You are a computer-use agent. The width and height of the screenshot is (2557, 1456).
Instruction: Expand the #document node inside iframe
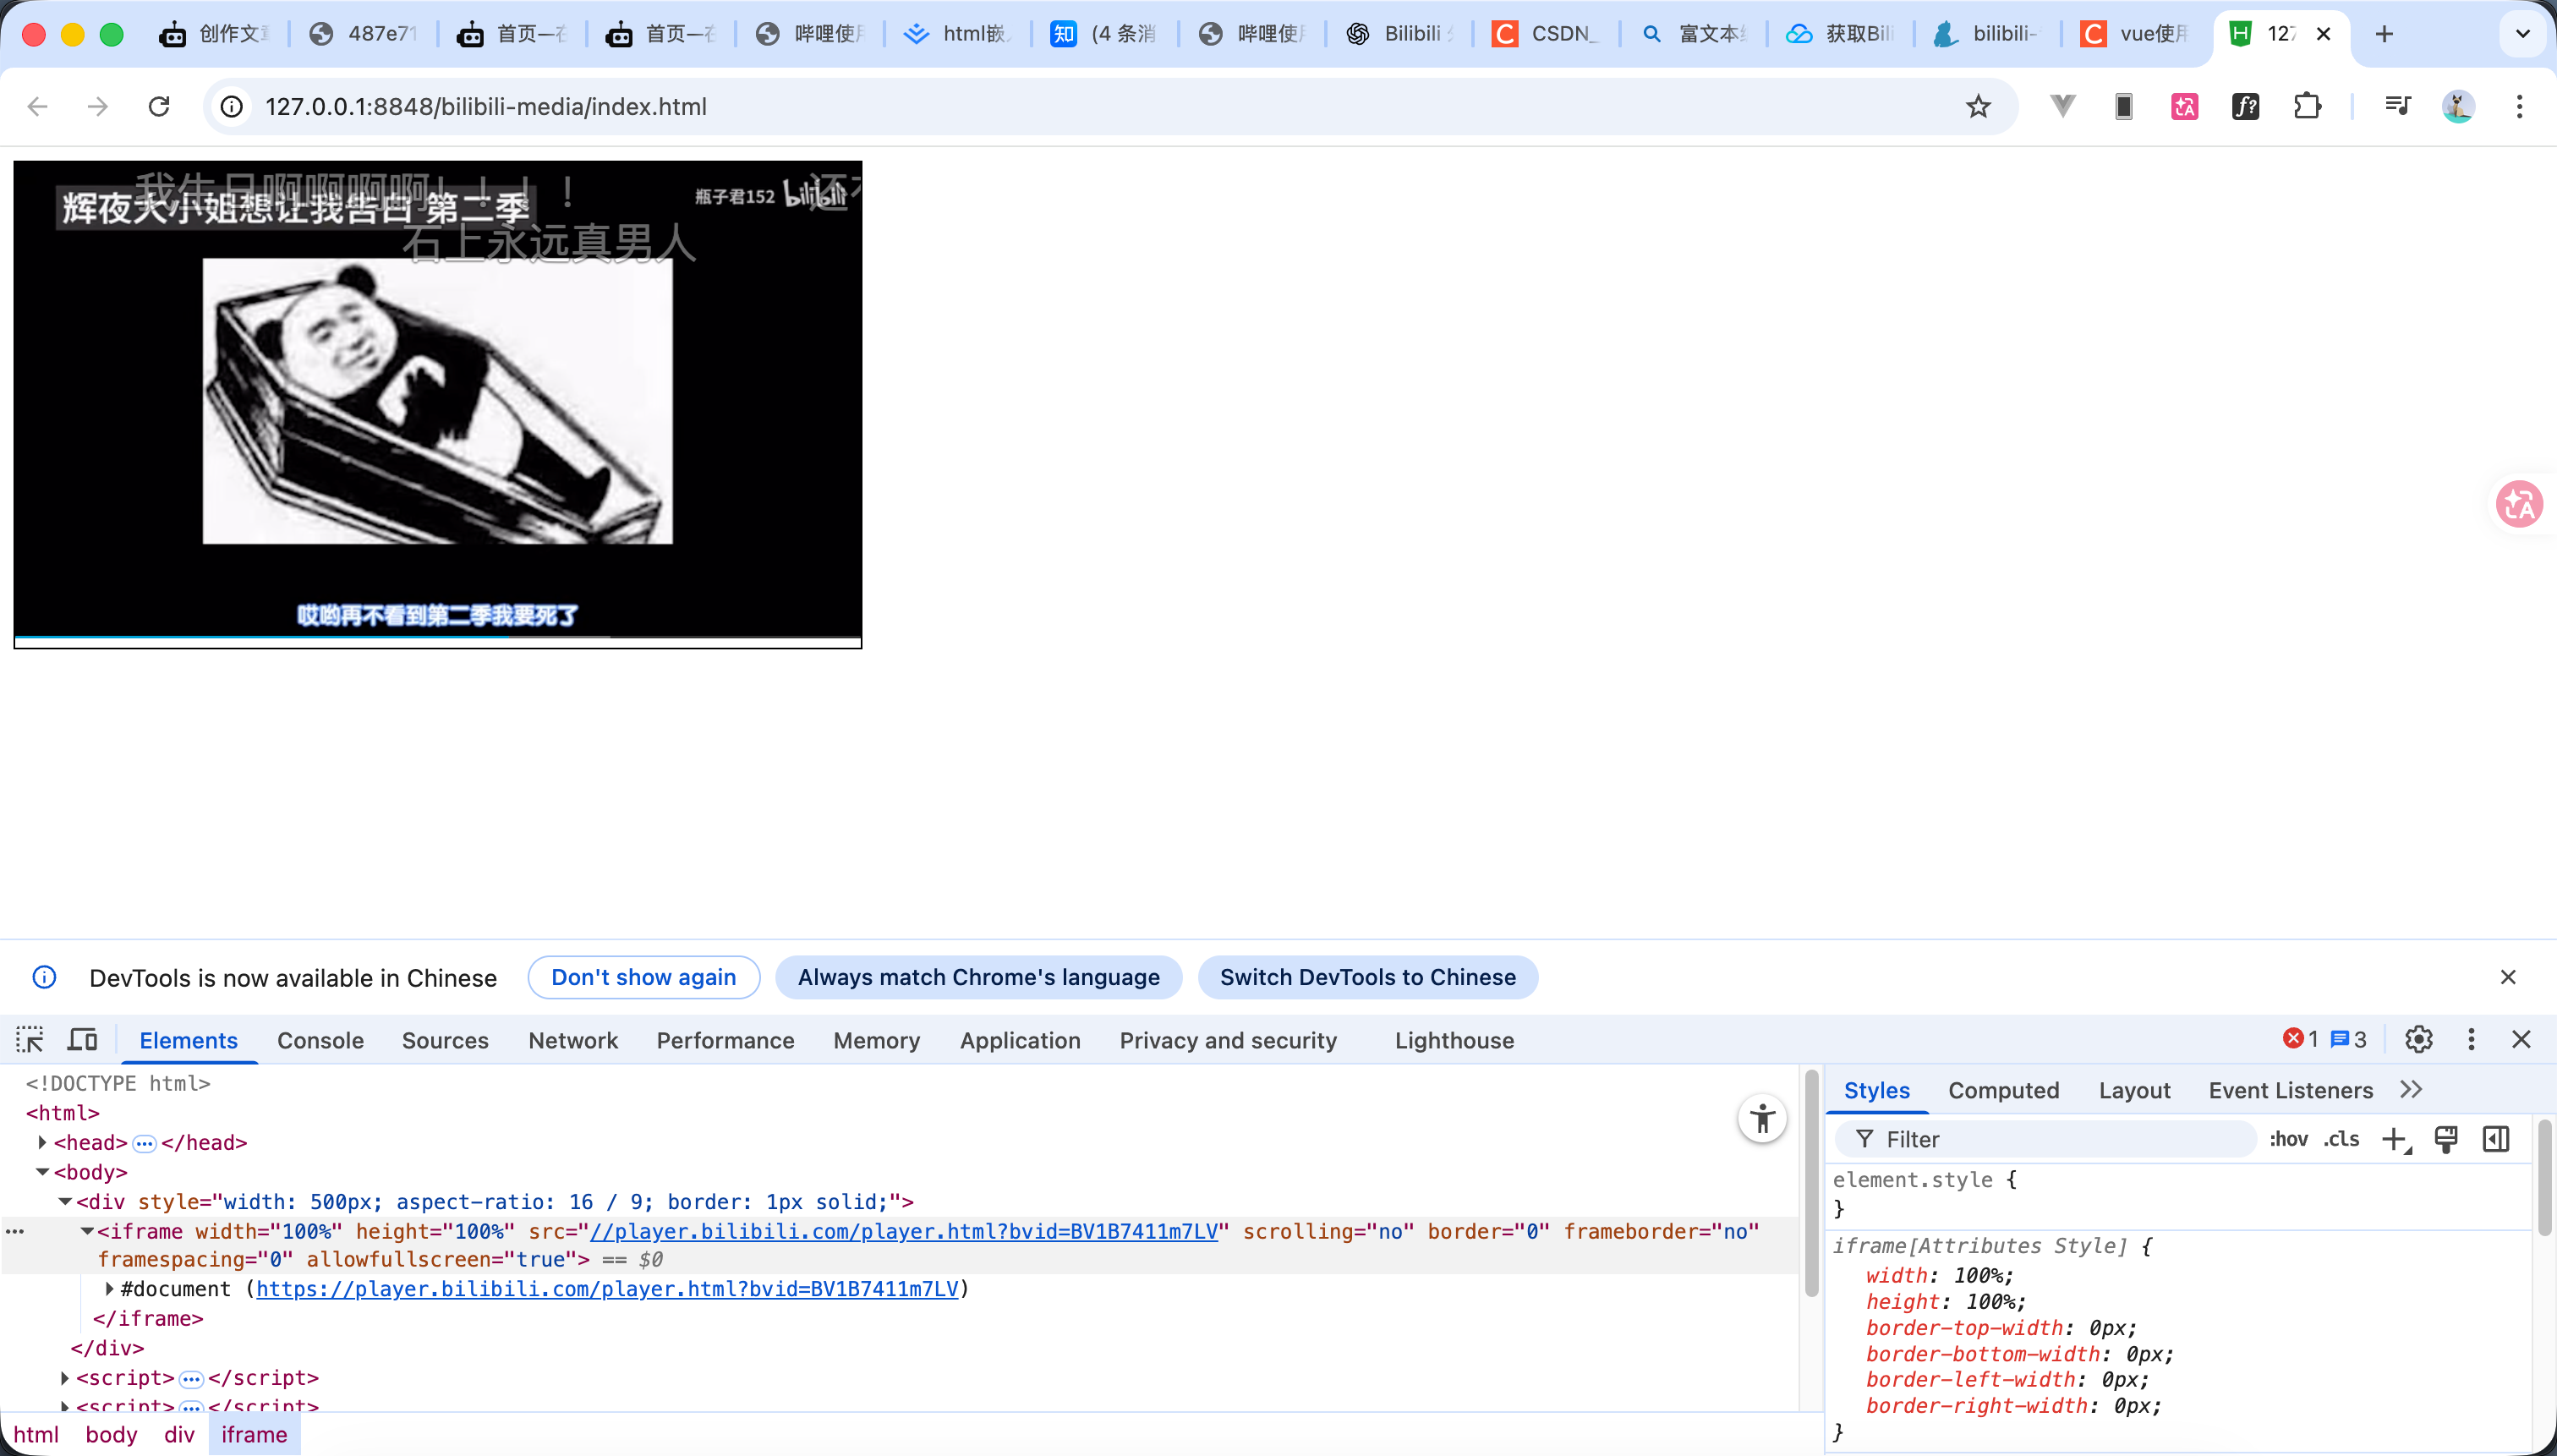(109, 1289)
